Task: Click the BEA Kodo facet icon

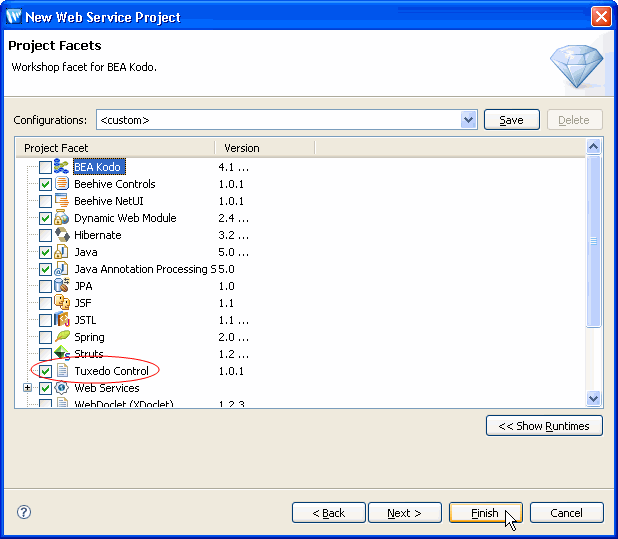Action: coord(61,167)
